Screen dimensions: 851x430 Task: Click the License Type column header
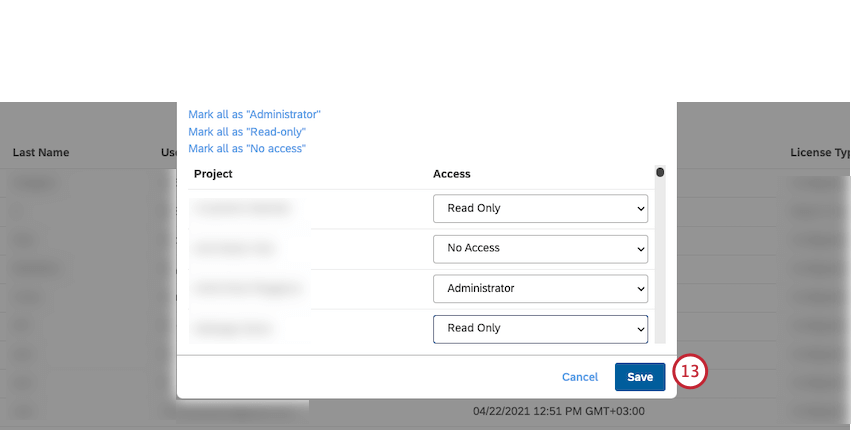(819, 153)
